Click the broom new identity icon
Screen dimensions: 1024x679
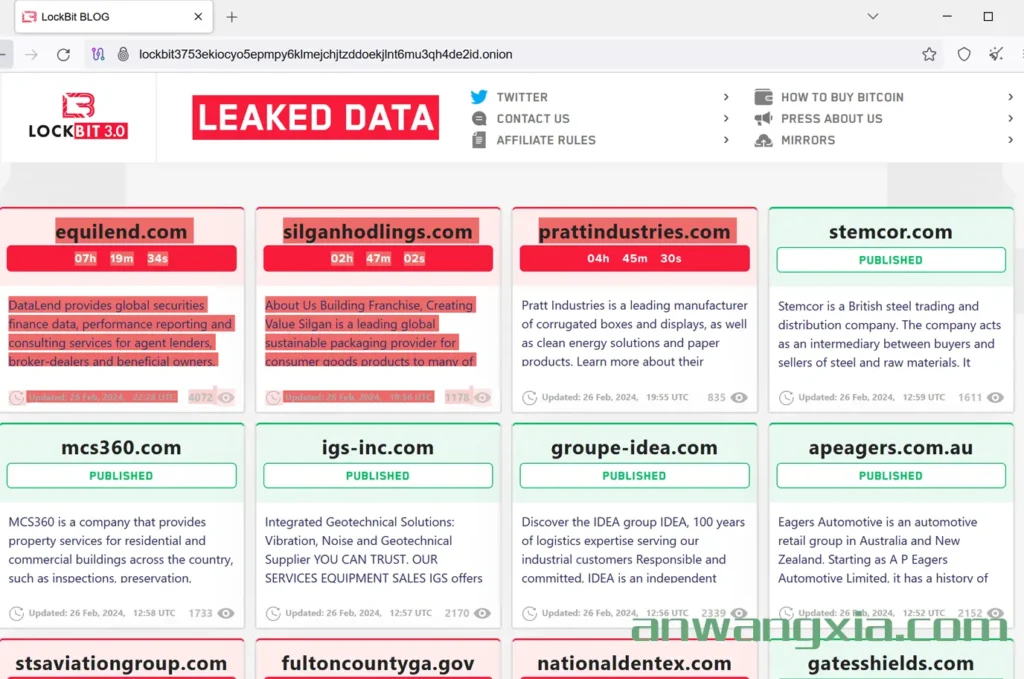pyautogui.click(x=996, y=54)
